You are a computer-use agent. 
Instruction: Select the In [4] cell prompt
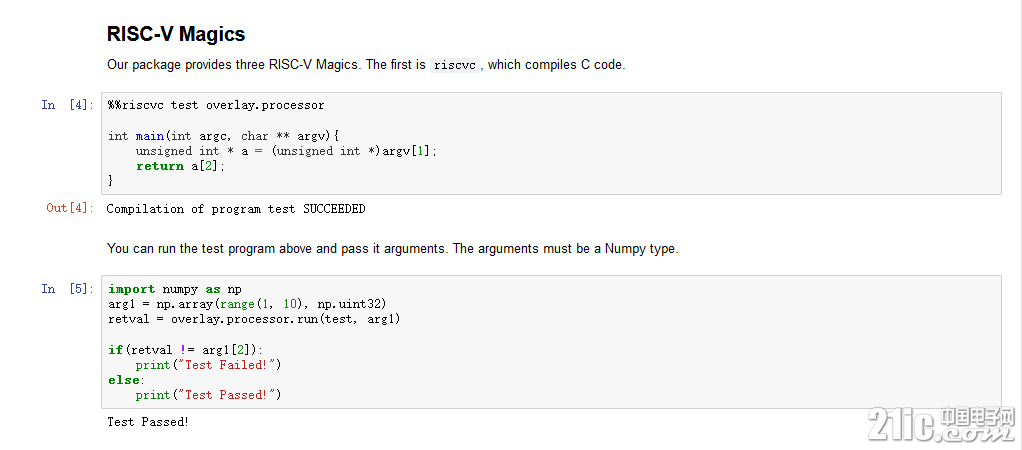68,105
